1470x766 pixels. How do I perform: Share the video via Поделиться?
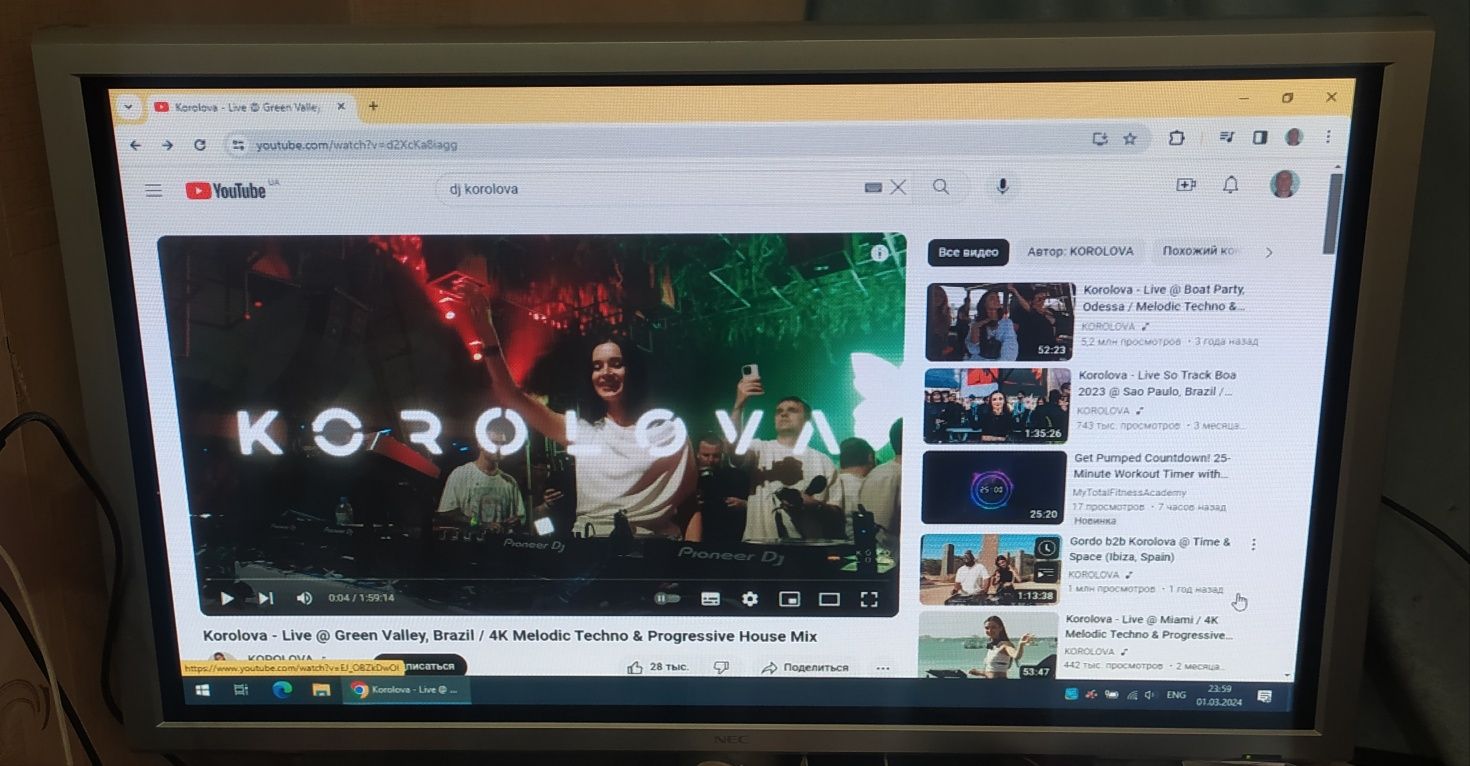804,667
